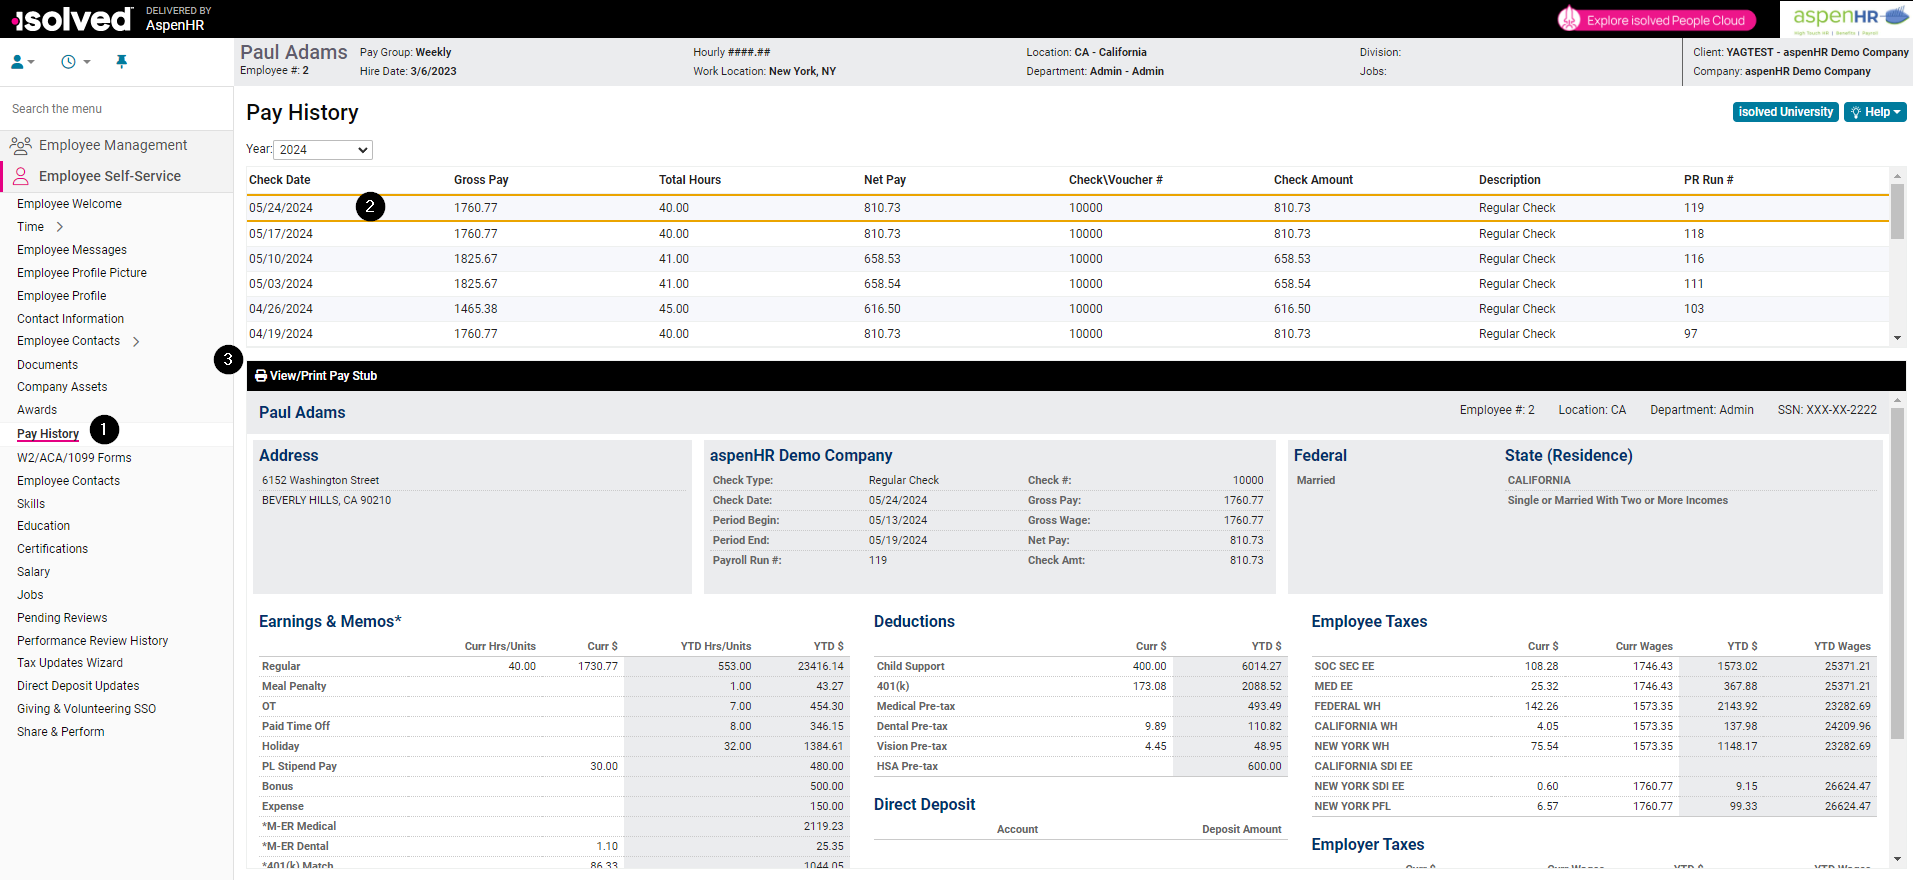The height and width of the screenshot is (880, 1913).
Task: Open W2/ACA/1099 Forms menu item
Action: coord(74,458)
